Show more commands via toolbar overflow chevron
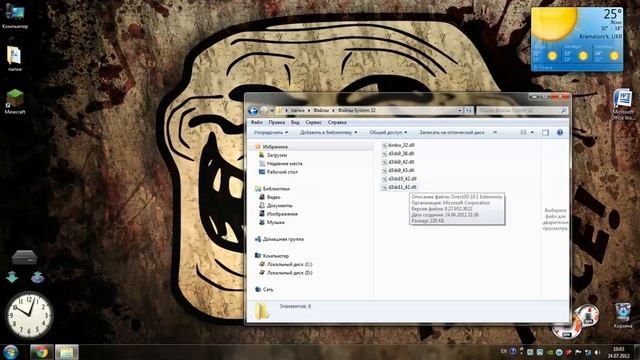The image size is (640, 360). pyautogui.click(x=495, y=133)
